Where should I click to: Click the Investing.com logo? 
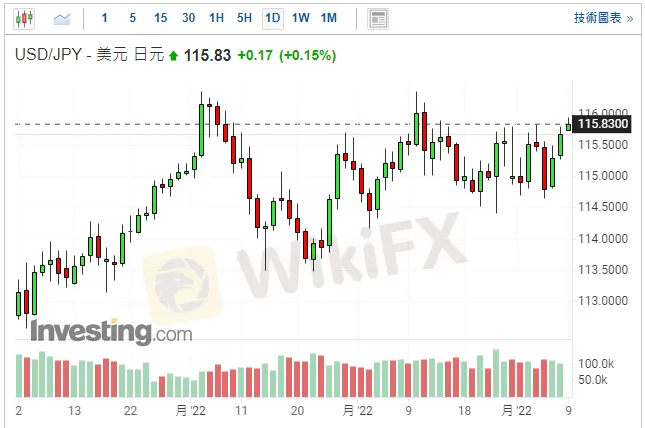click(x=111, y=331)
